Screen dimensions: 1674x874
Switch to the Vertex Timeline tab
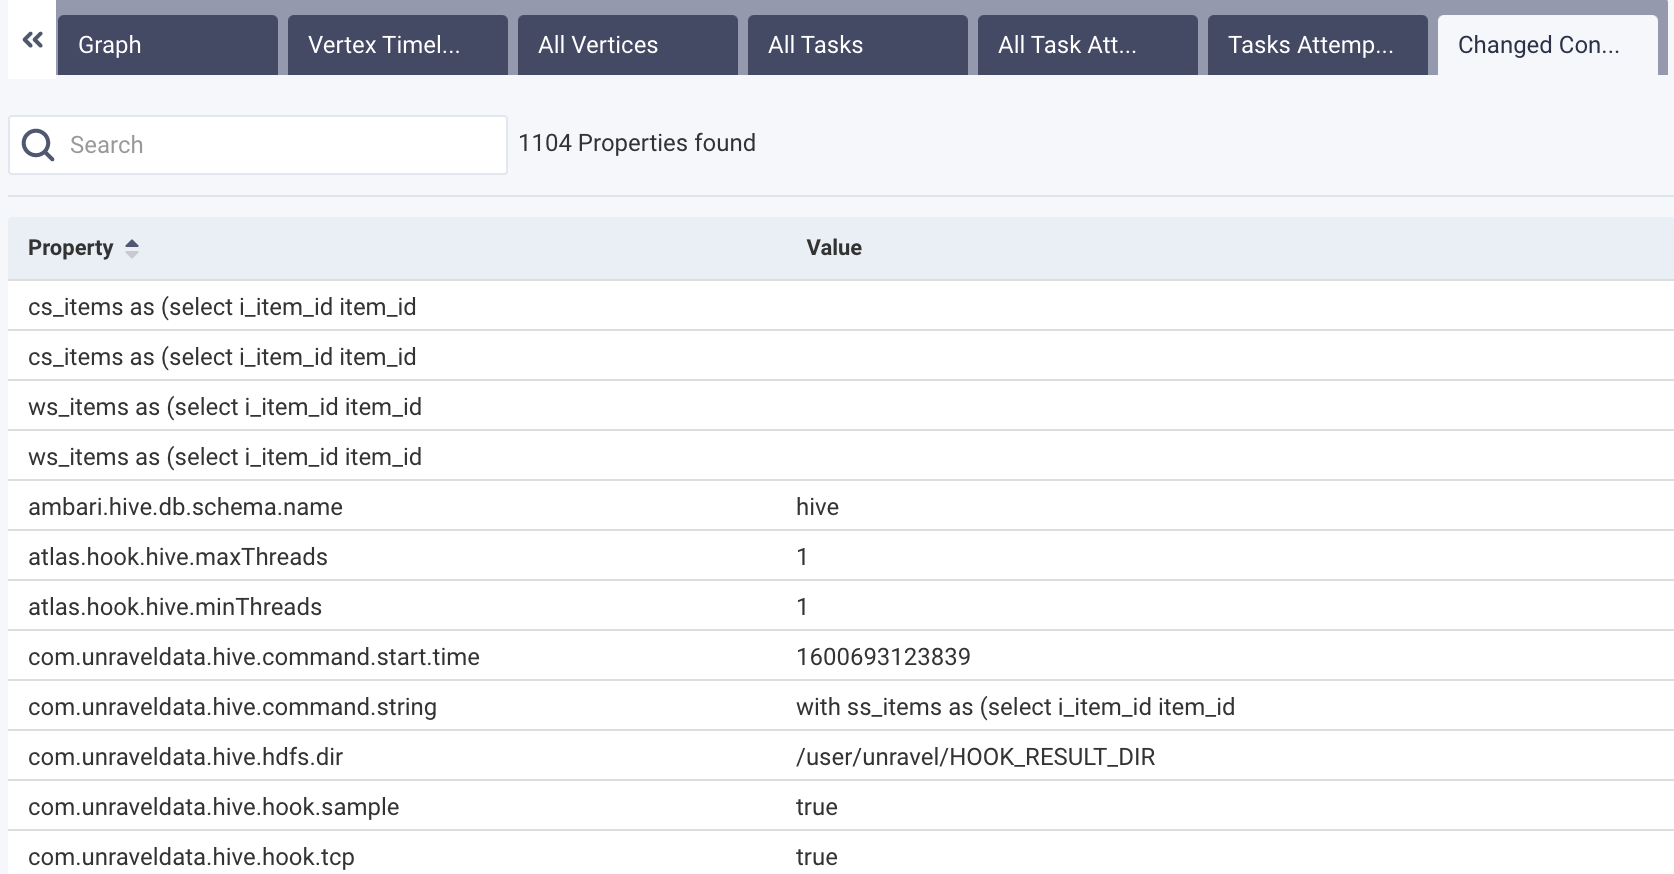[398, 45]
